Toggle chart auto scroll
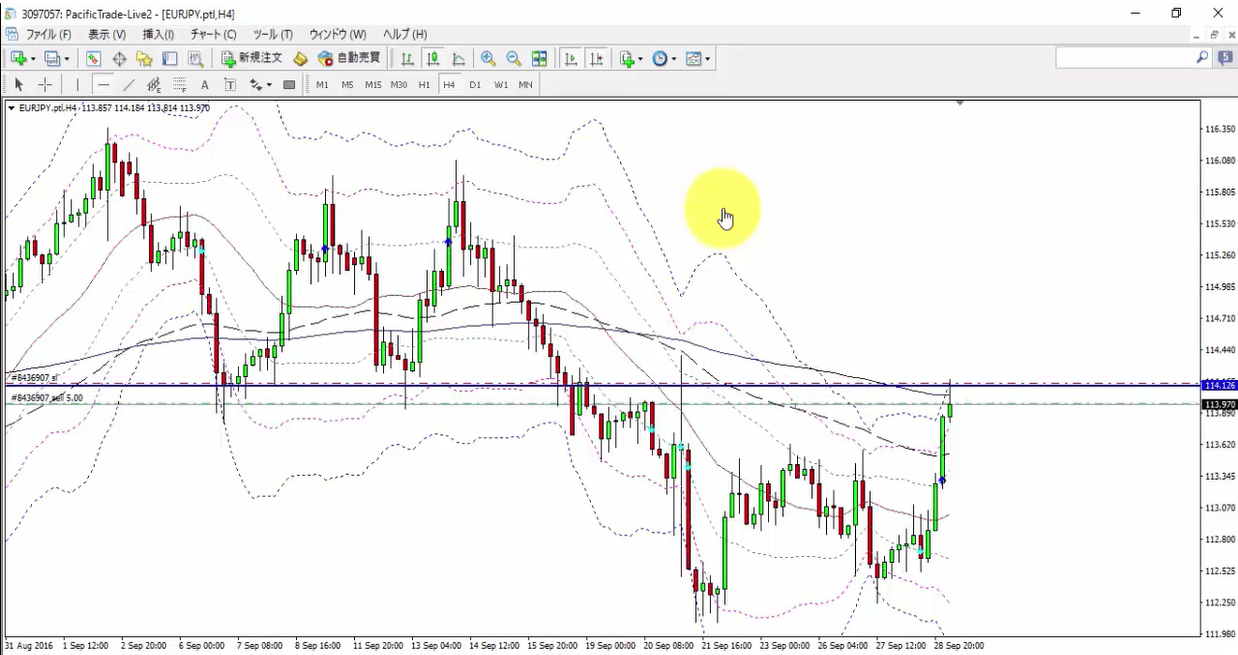 (x=571, y=59)
